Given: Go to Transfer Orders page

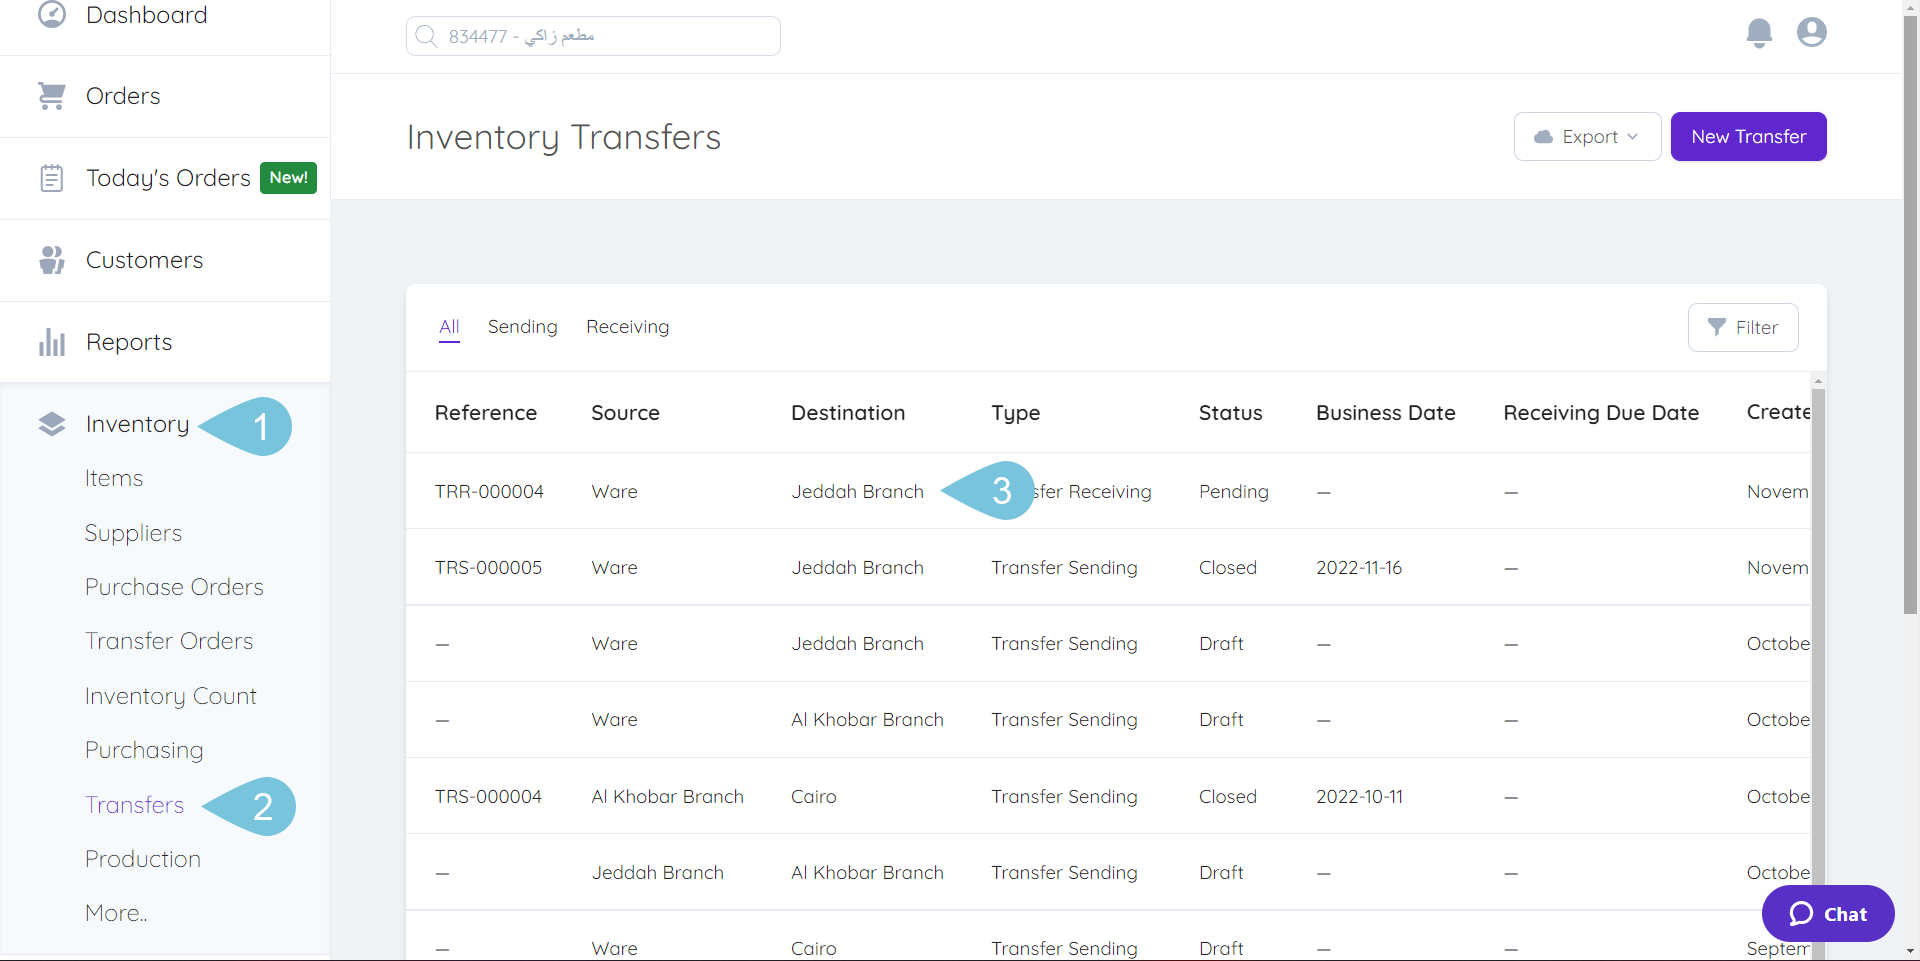Looking at the screenshot, I should pyautogui.click(x=168, y=640).
